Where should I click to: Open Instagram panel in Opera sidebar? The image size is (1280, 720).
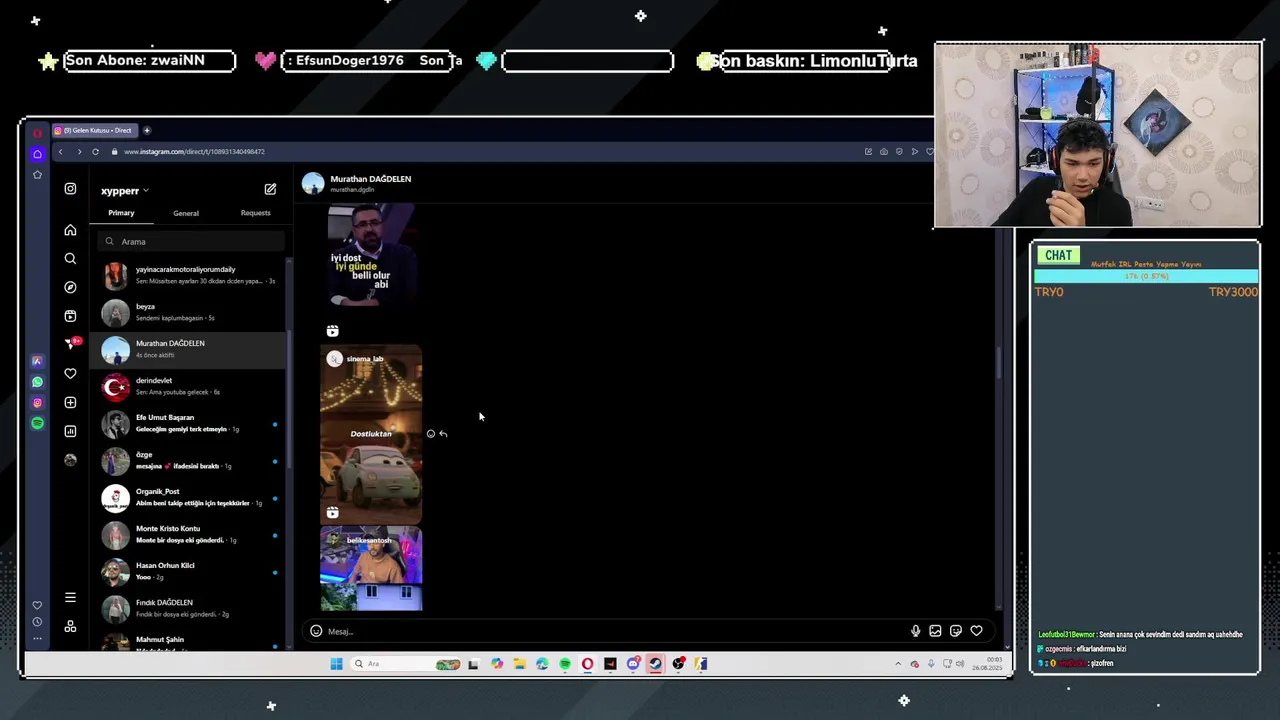pos(37,403)
